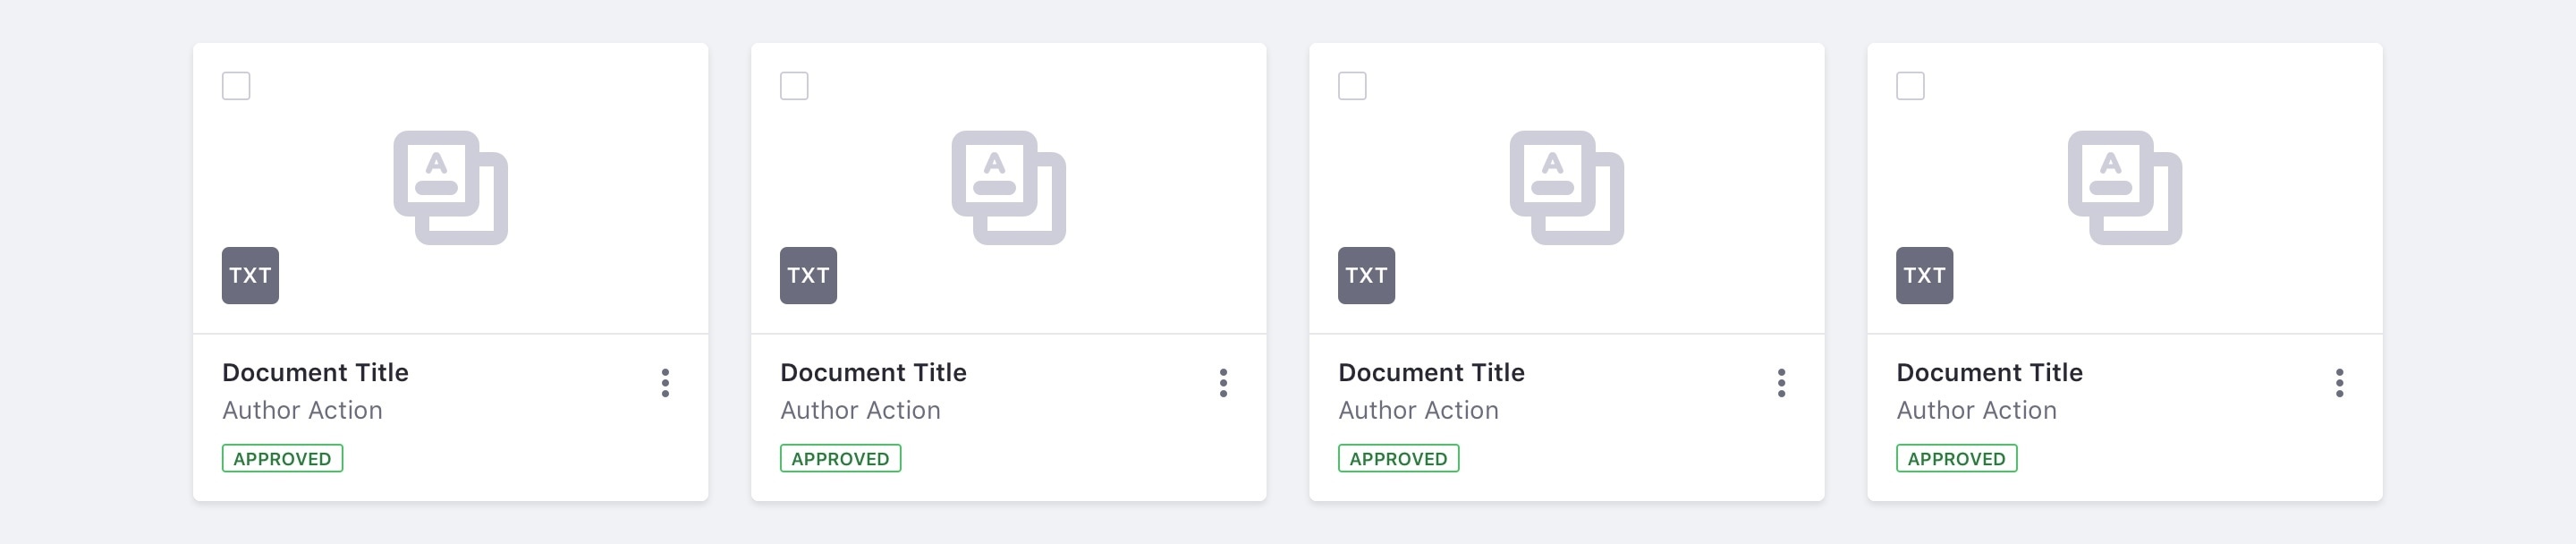Click the document icon on the fourth card
This screenshot has width=2576, height=544.
click(2124, 187)
